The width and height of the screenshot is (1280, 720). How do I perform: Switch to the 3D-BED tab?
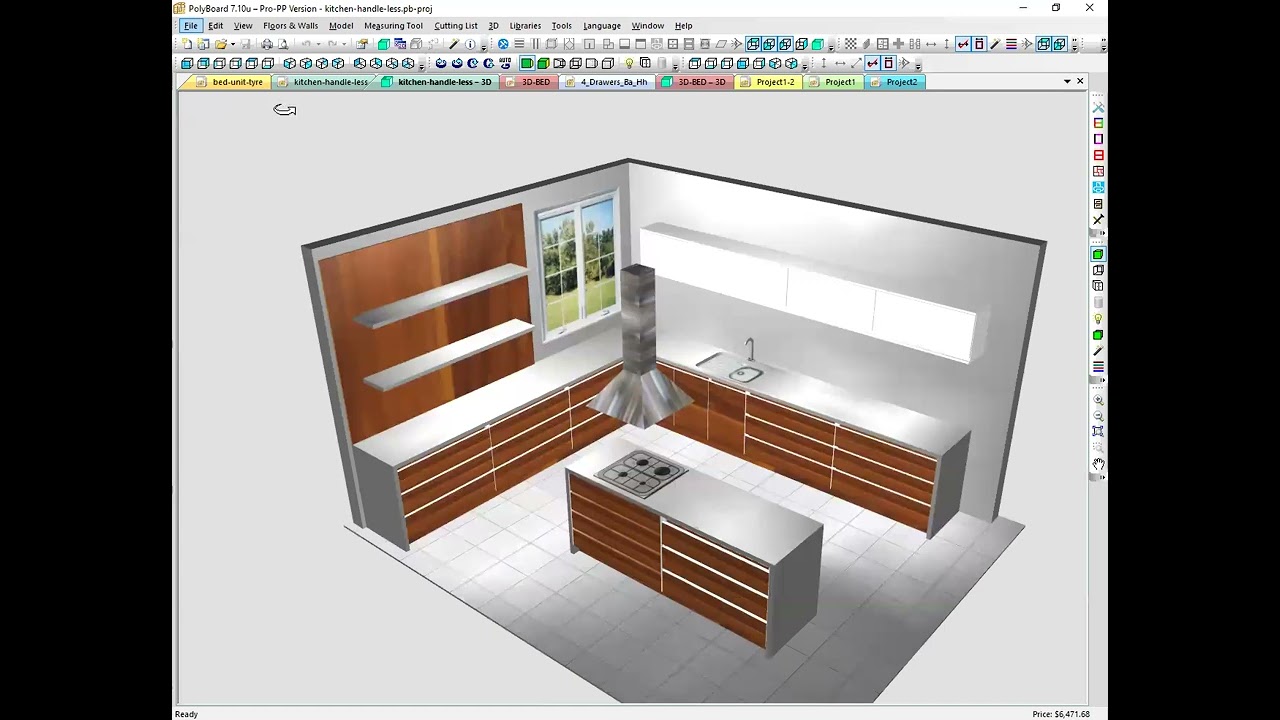(527, 82)
